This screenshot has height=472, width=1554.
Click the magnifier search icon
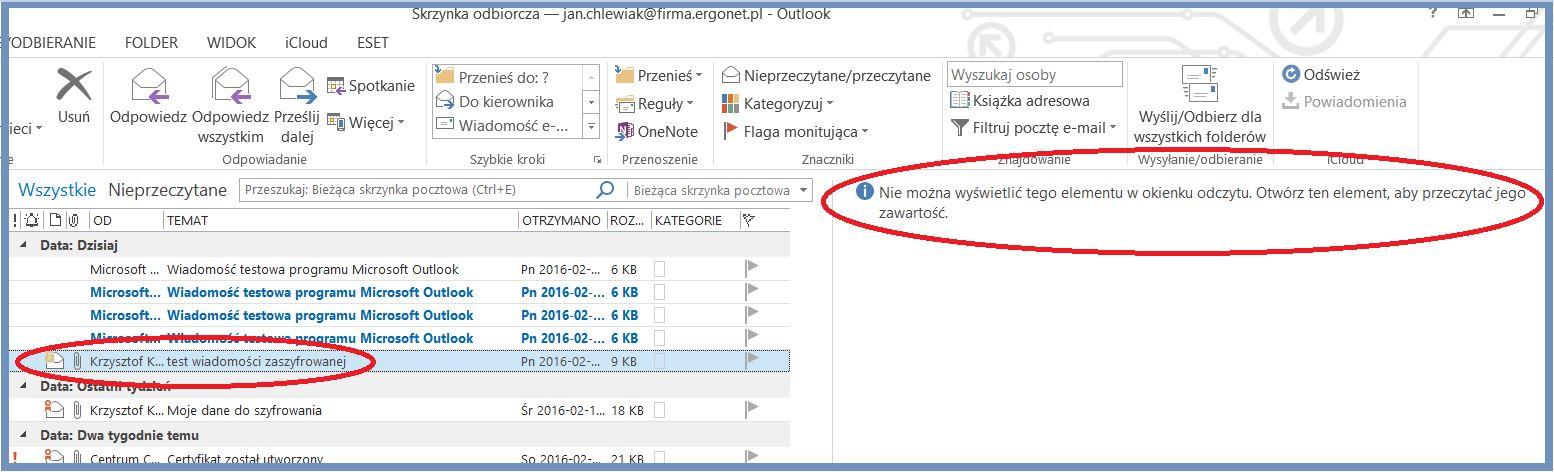[x=605, y=190]
